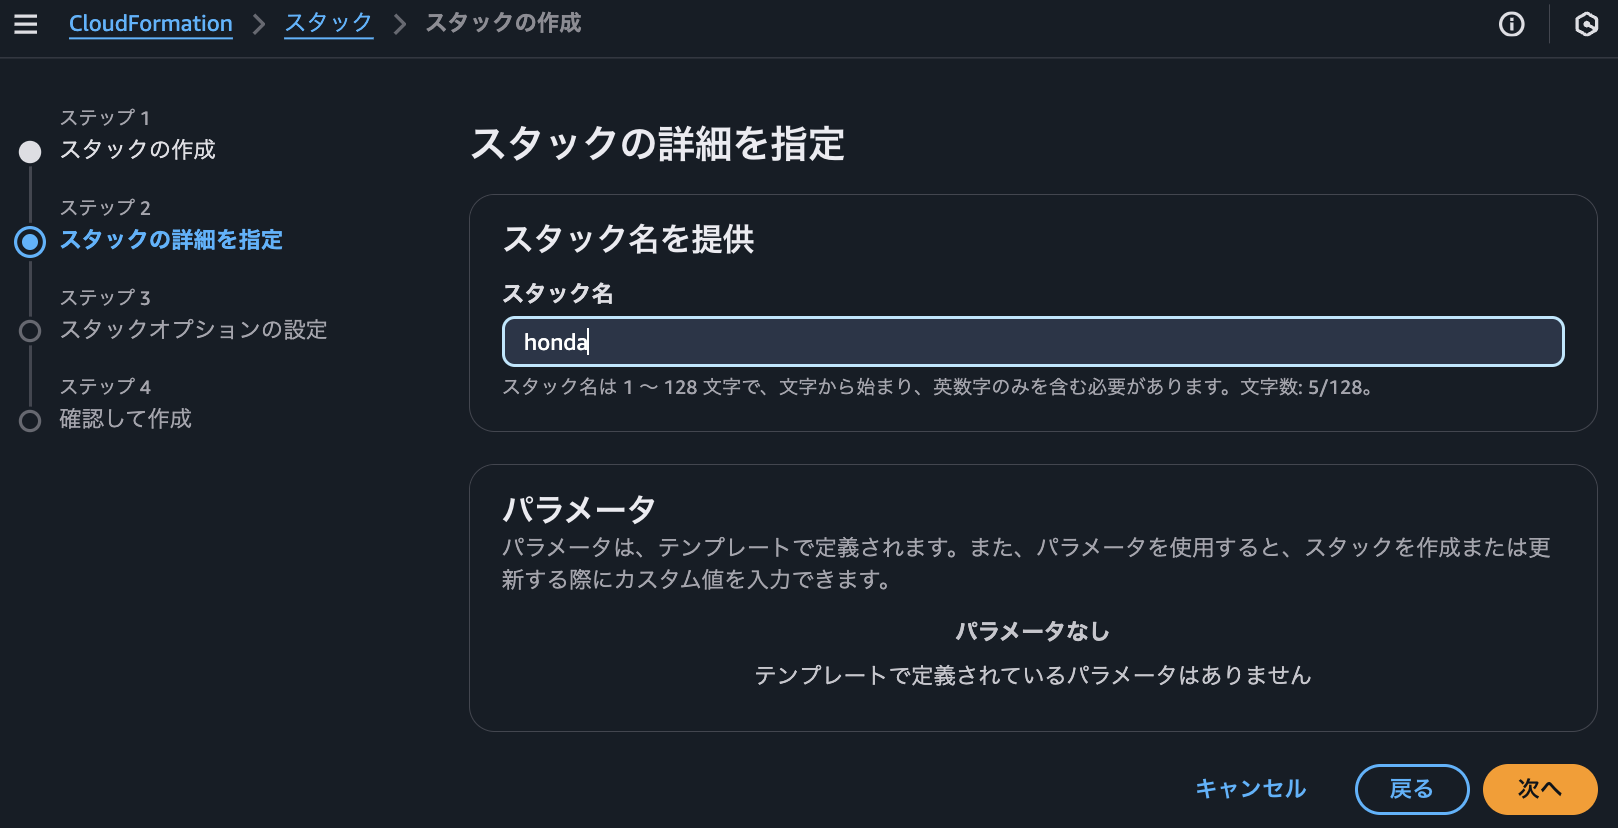Open the スタック breadcrumb link

(x=328, y=24)
